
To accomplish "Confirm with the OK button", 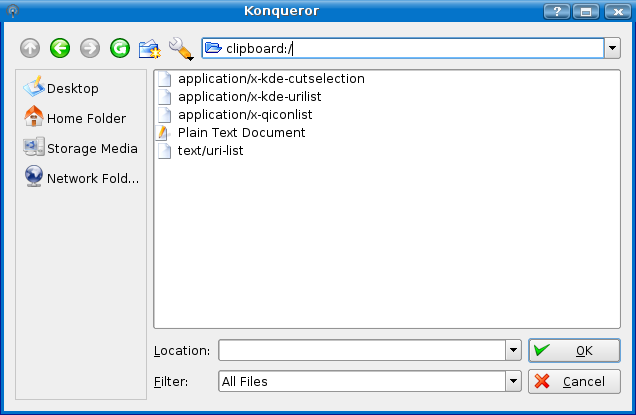I will (x=574, y=350).
